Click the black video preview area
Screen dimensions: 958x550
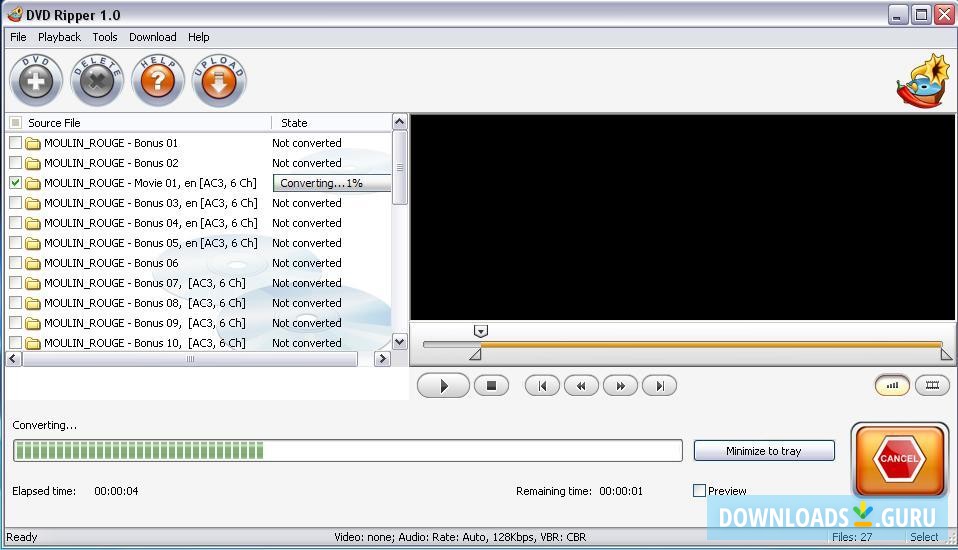pos(682,217)
